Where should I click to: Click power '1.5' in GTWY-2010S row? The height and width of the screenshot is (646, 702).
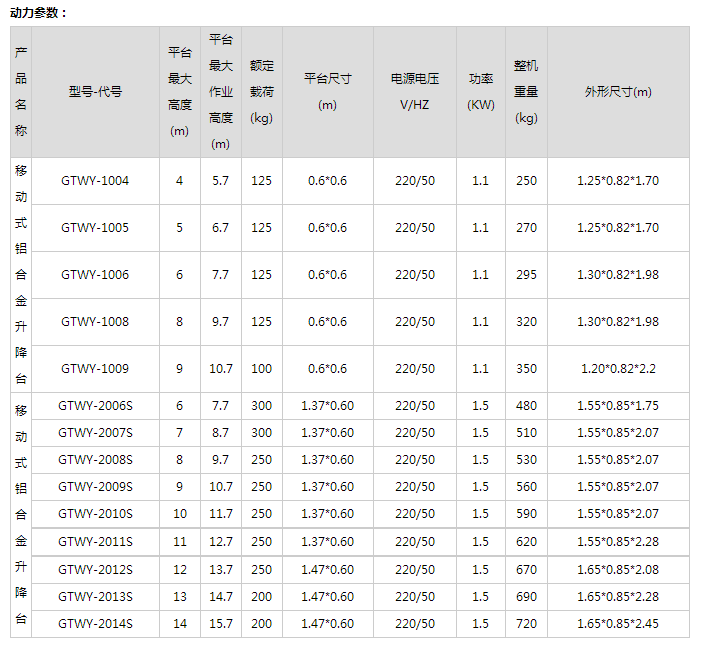click(480, 513)
